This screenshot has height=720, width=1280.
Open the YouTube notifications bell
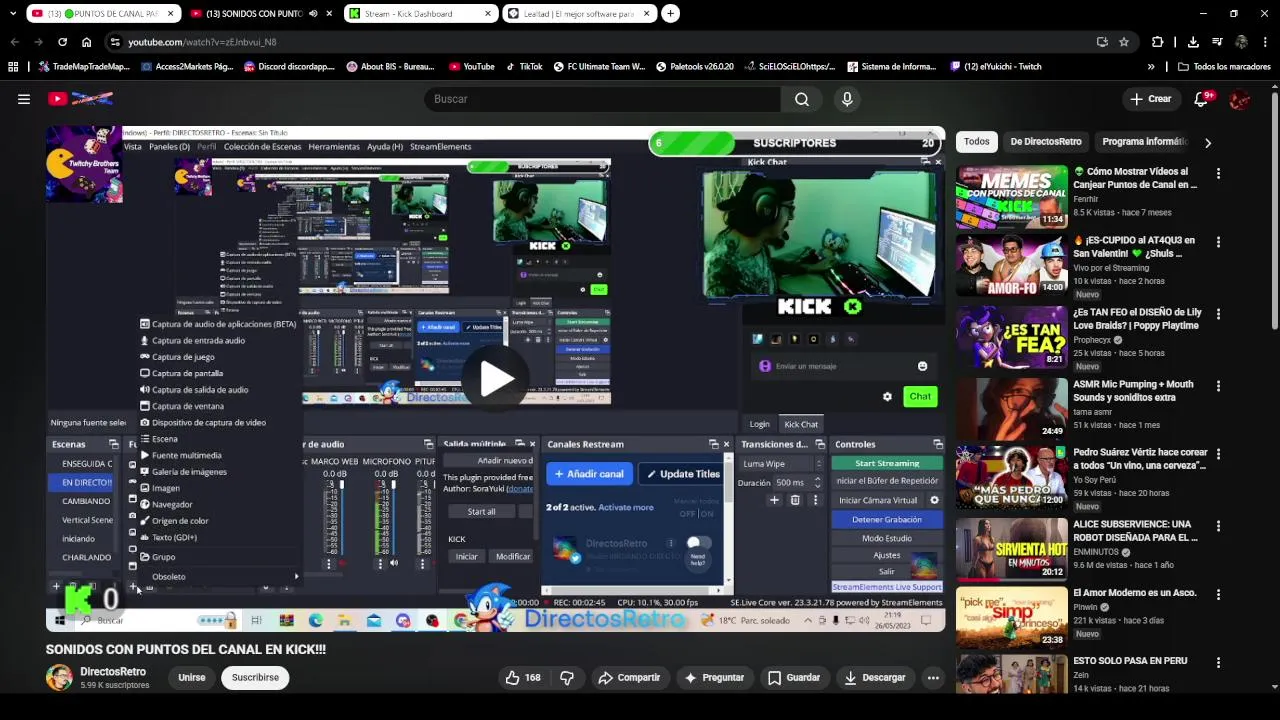[x=1203, y=99]
